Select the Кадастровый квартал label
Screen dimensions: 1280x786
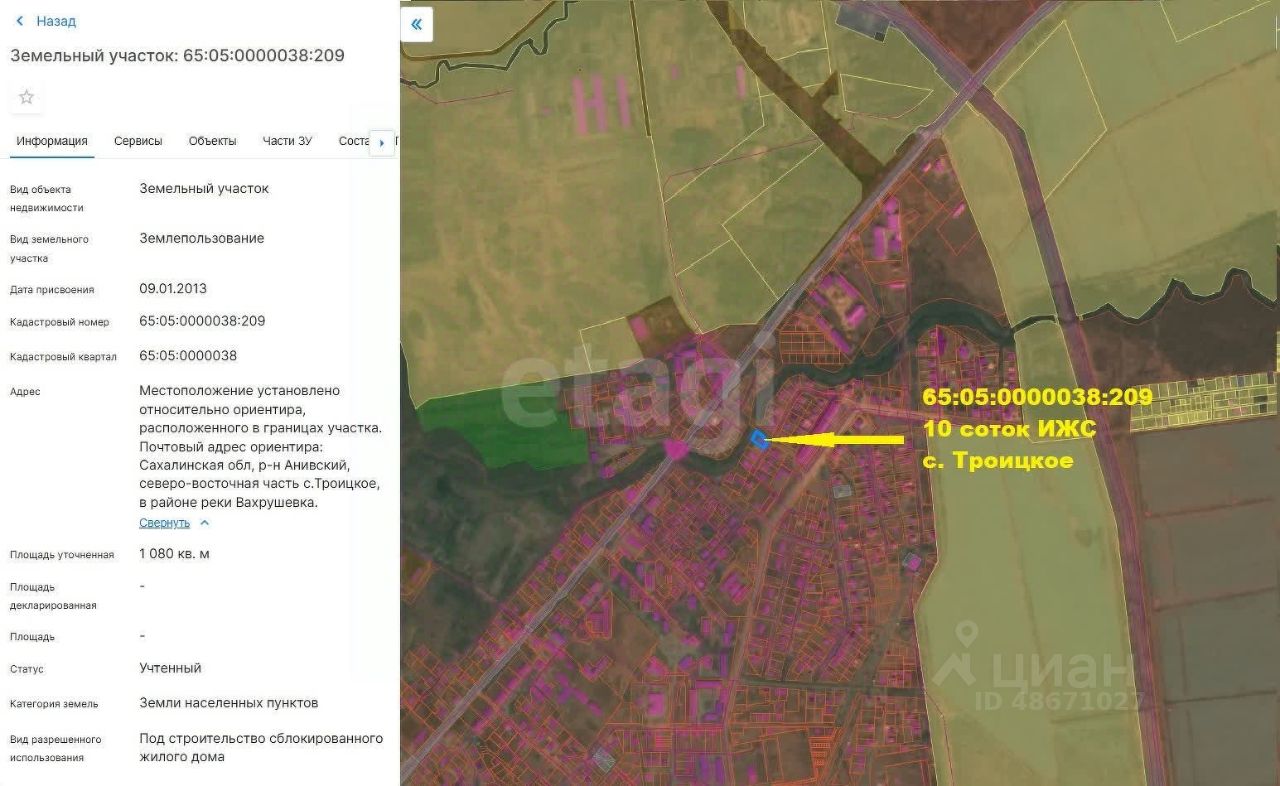63,357
